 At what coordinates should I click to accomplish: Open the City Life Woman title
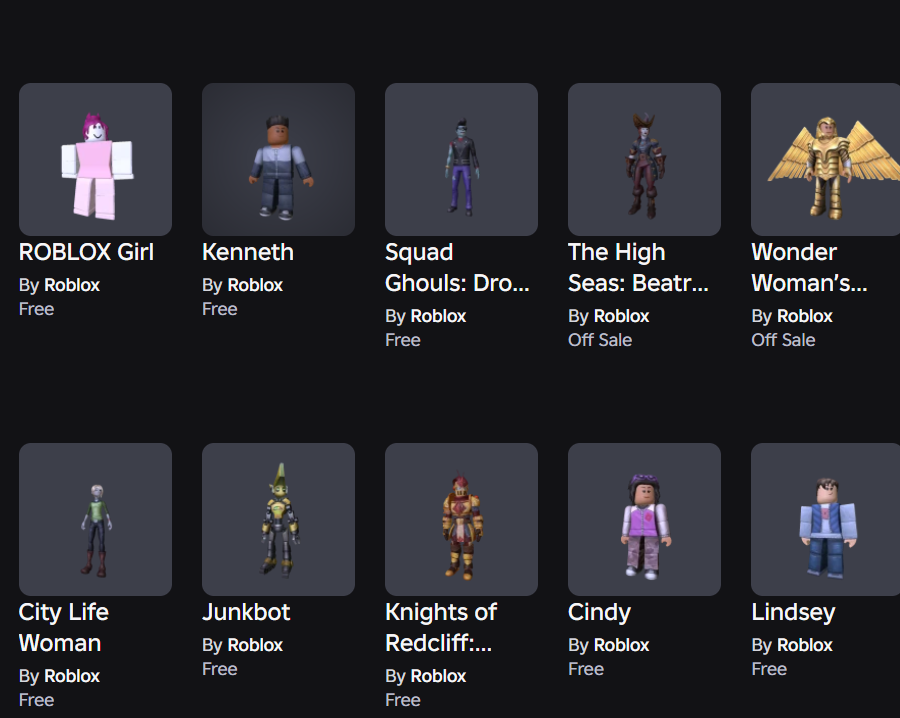(x=64, y=628)
